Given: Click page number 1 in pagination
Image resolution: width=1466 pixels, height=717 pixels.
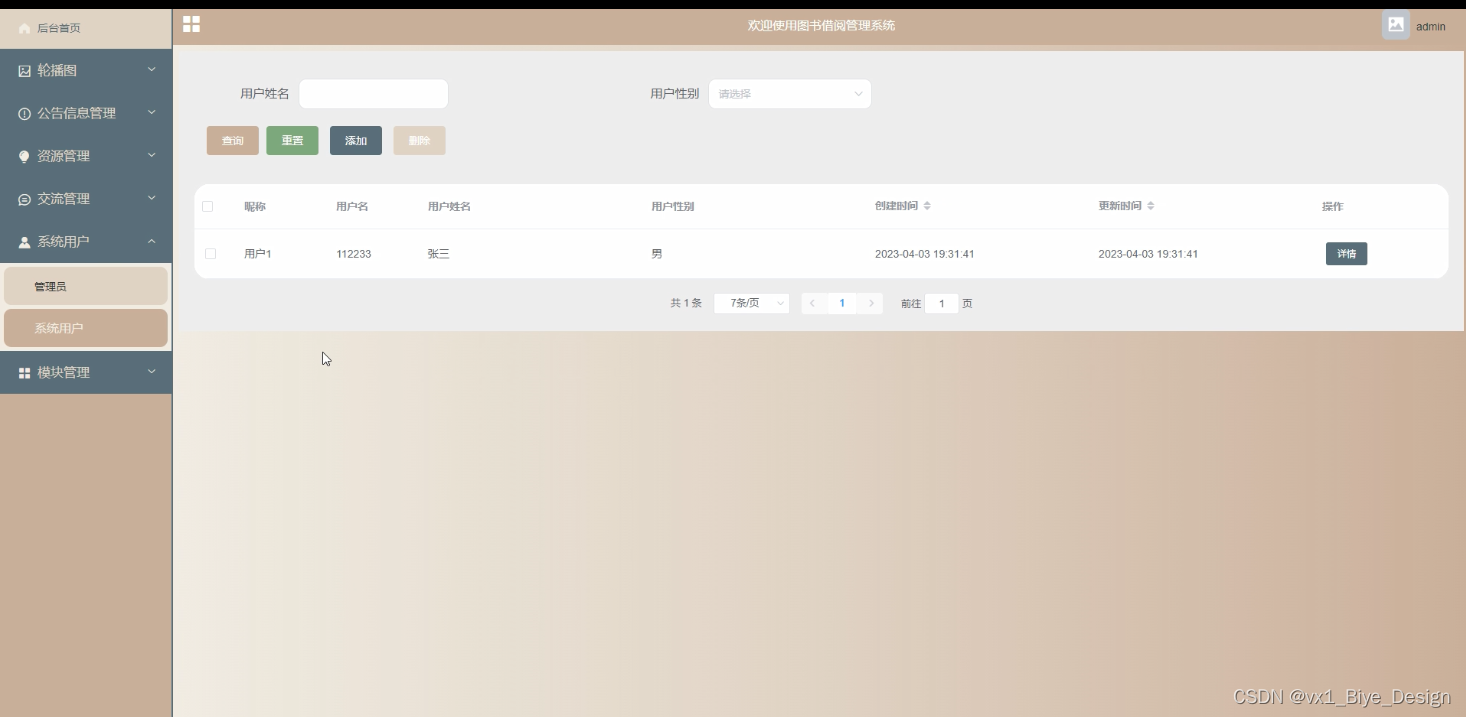Looking at the screenshot, I should [842, 303].
